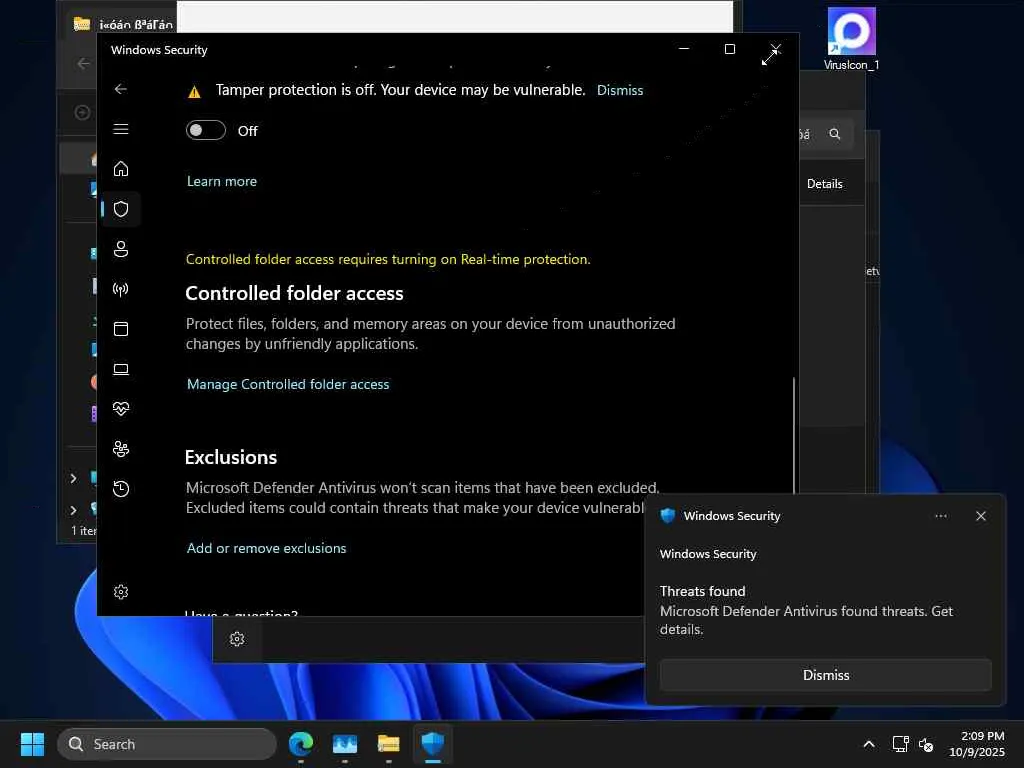Open File Explorer from taskbar

389,743
